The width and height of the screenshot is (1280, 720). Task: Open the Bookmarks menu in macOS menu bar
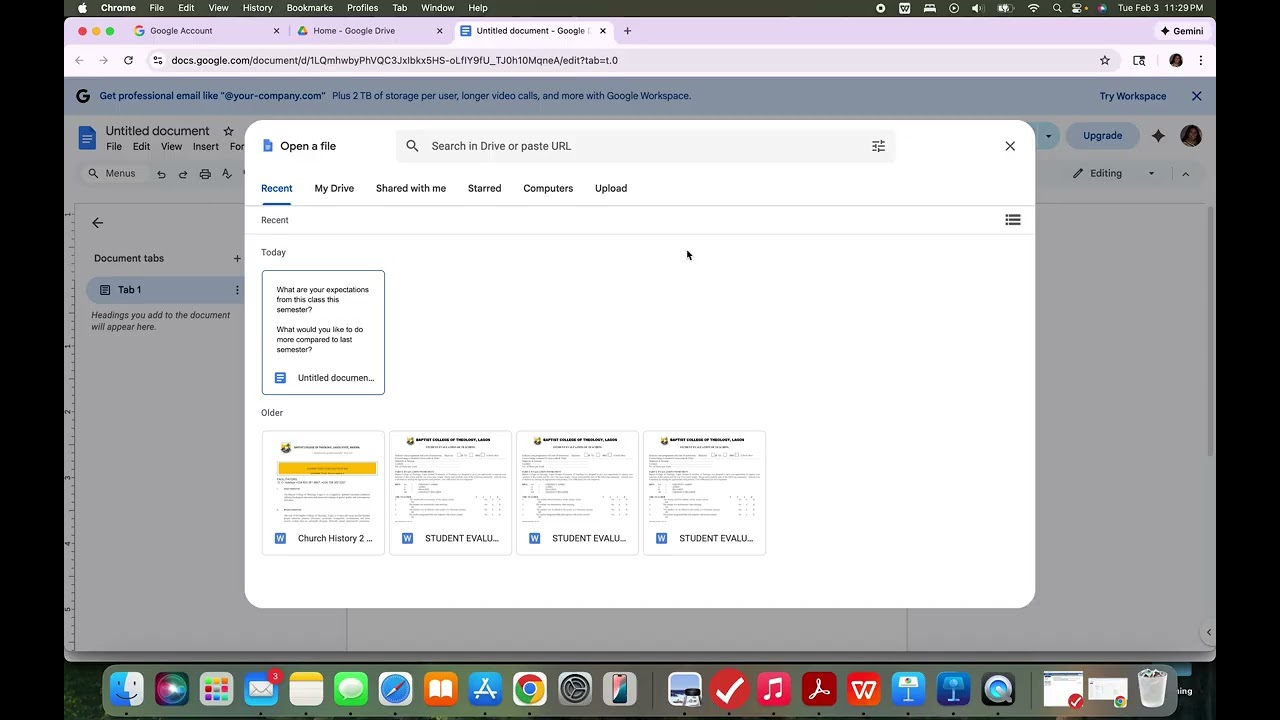pos(310,8)
